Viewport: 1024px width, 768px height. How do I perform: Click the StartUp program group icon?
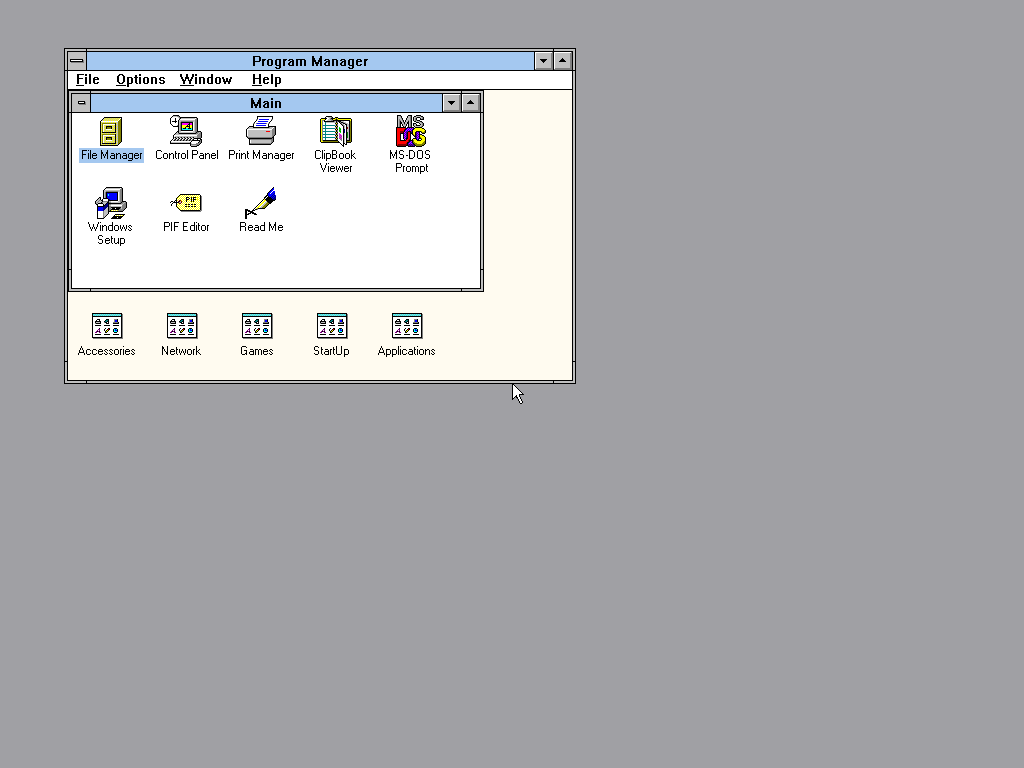coord(332,327)
